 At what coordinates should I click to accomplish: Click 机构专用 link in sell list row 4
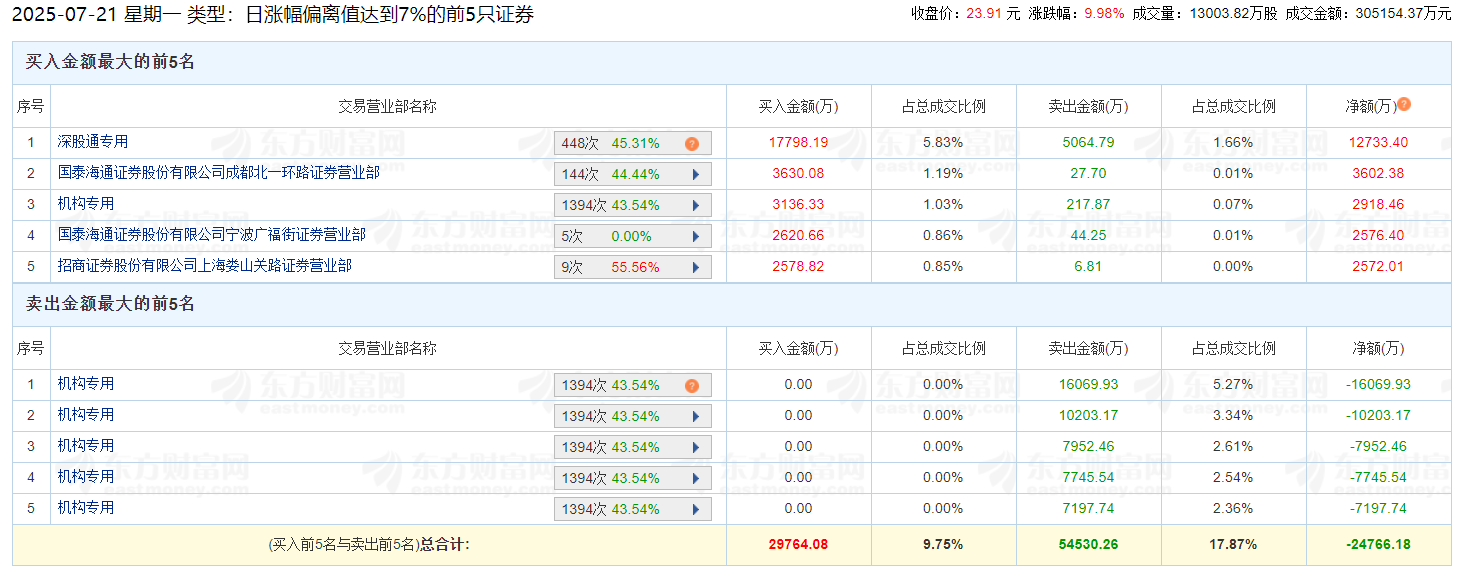point(85,477)
